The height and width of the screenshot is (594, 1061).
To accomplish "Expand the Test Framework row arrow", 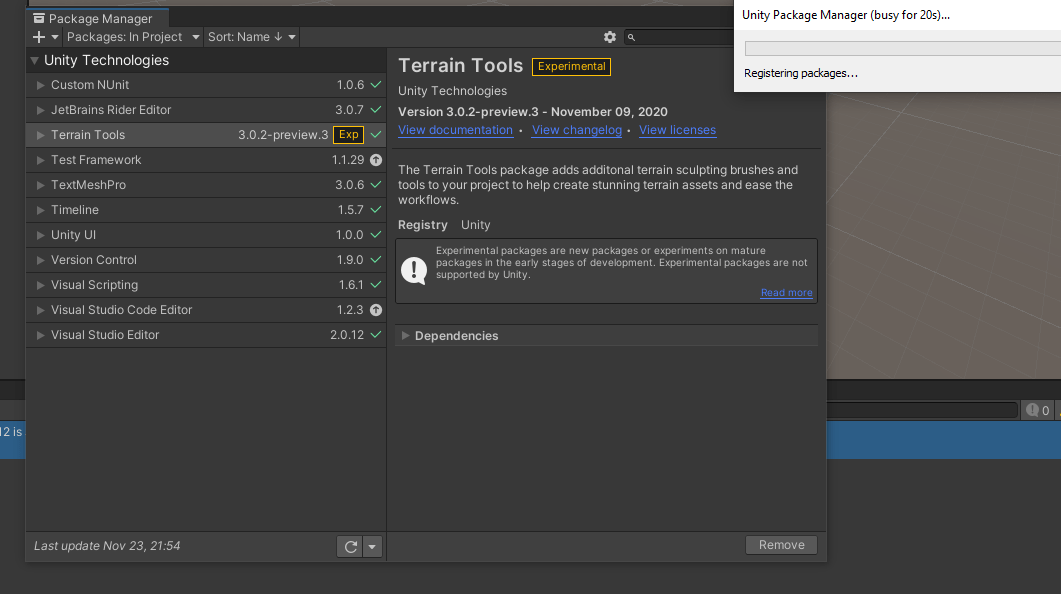I will click(x=41, y=160).
